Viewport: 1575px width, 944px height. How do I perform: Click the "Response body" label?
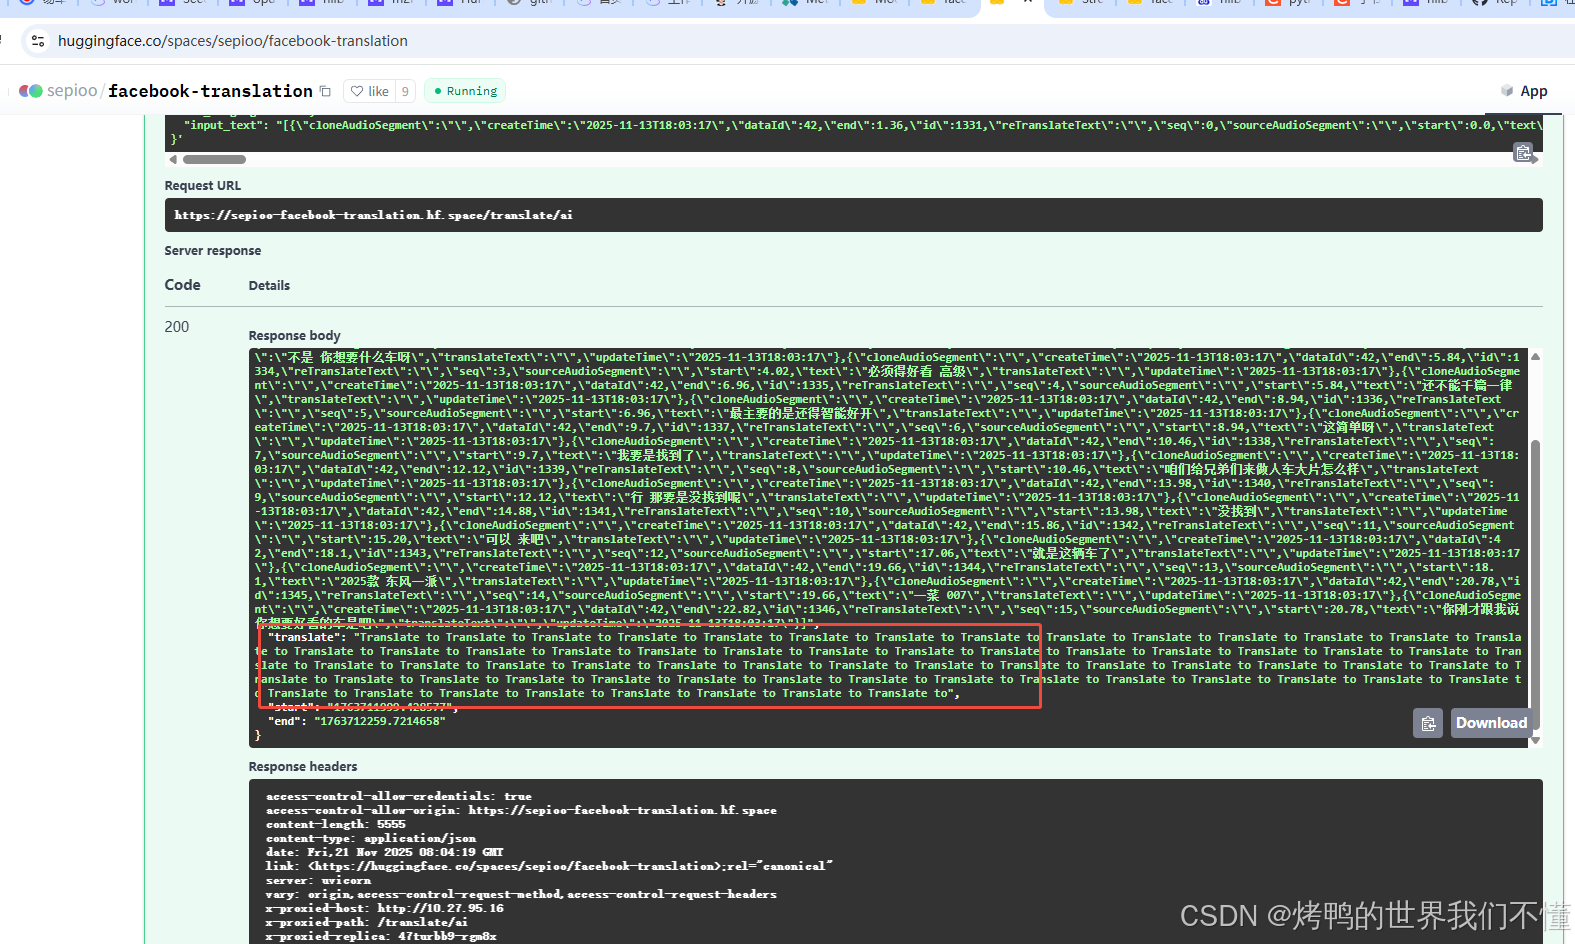coord(295,336)
